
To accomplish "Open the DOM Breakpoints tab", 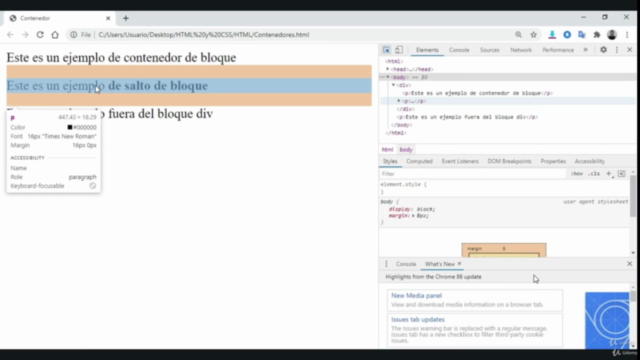I will click(x=509, y=161).
